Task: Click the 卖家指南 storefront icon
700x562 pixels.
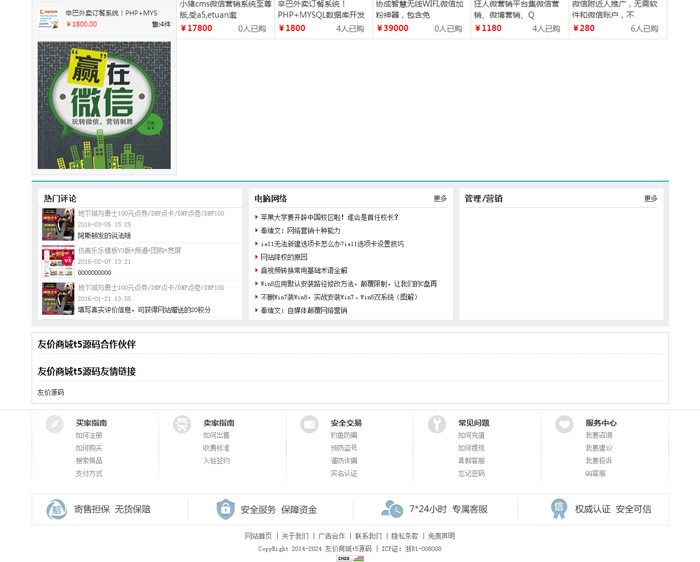Action: 182,424
